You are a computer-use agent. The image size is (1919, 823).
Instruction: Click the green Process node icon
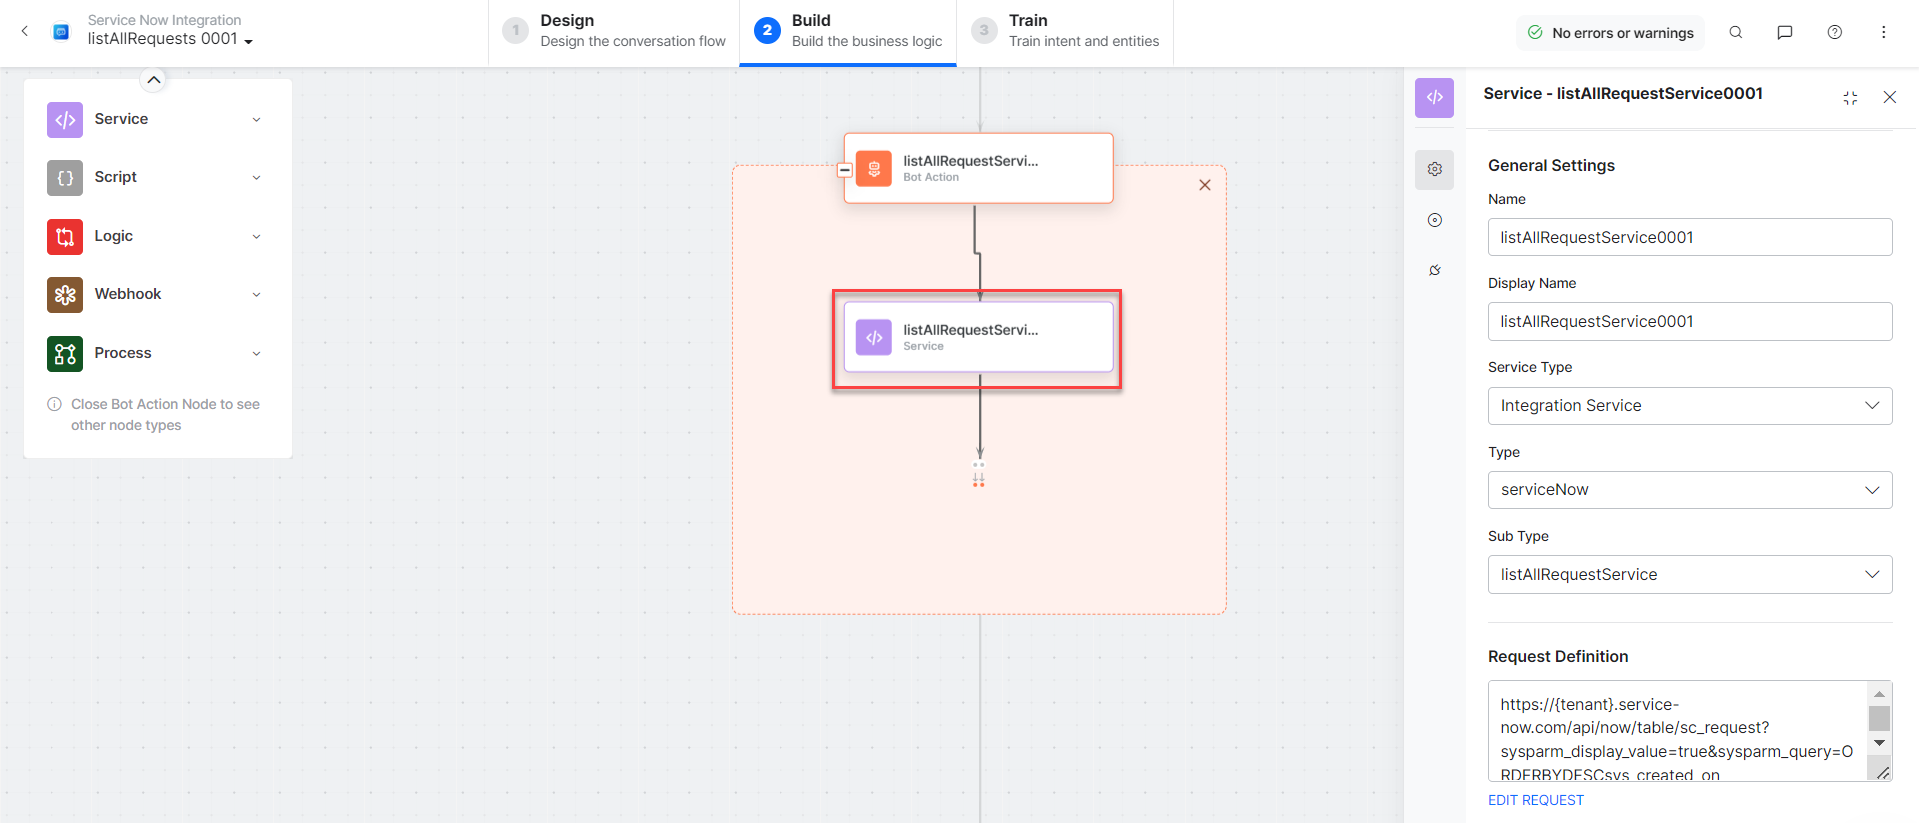[65, 354]
